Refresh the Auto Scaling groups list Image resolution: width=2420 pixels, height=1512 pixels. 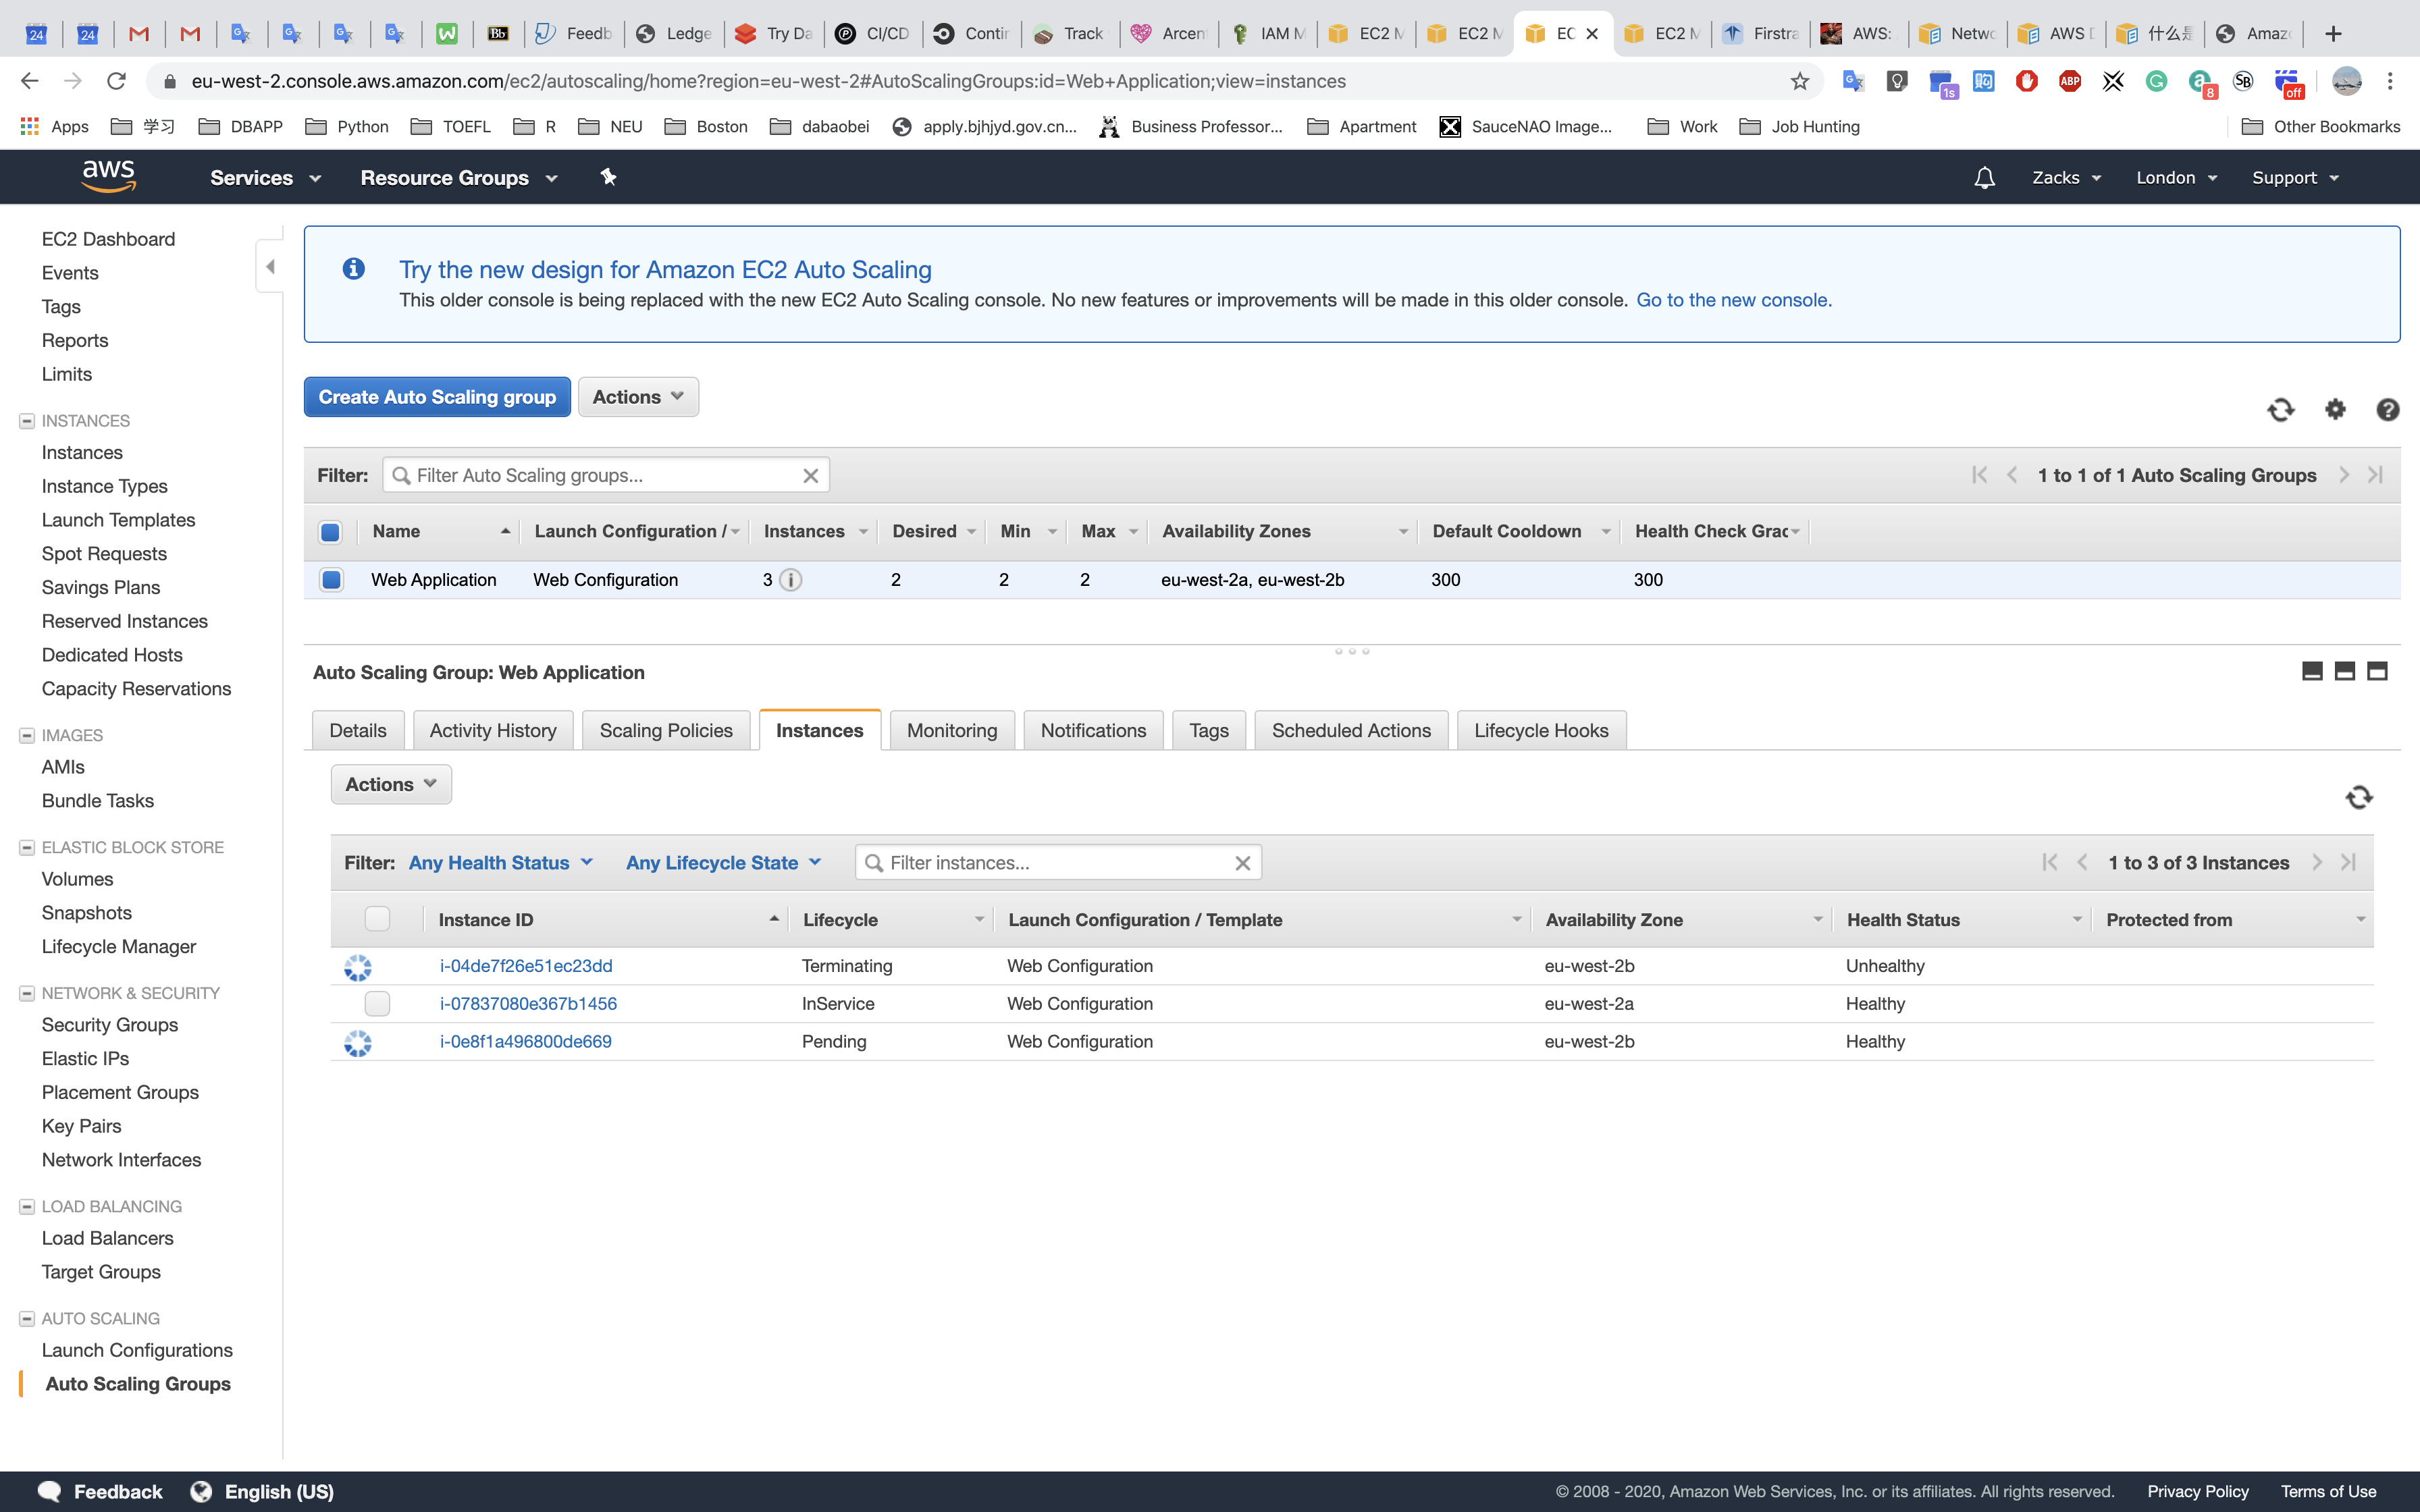coord(2280,410)
